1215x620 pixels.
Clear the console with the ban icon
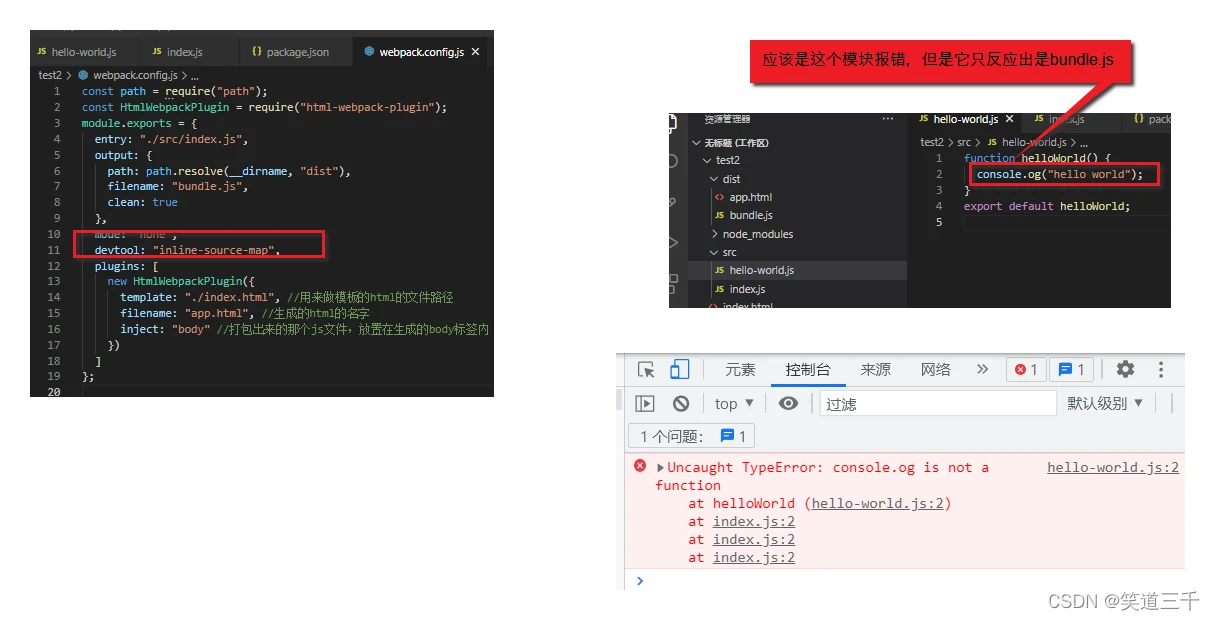click(x=681, y=404)
